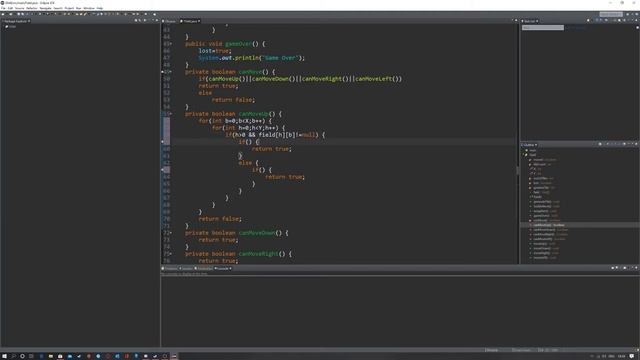Click Collapse All in Package Explorer toolbar
The width and height of the screenshot is (640, 360).
(136, 21)
